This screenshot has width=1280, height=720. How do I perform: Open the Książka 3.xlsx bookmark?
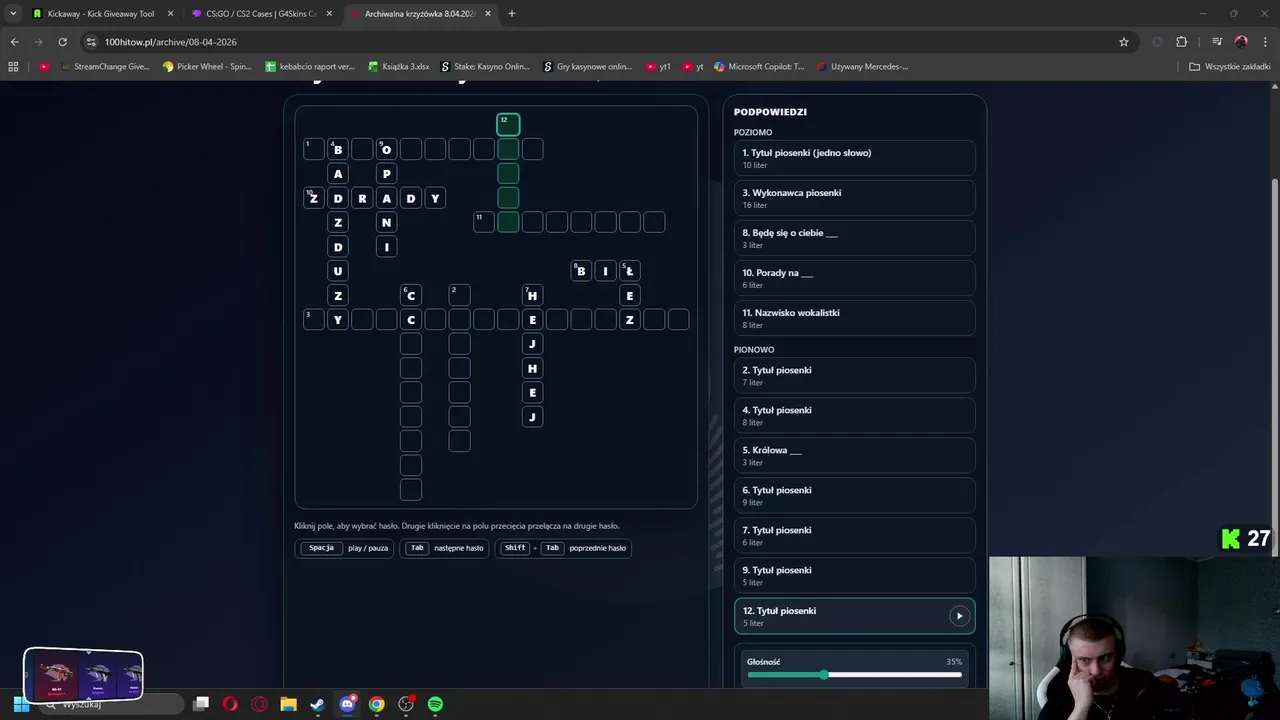click(x=399, y=67)
